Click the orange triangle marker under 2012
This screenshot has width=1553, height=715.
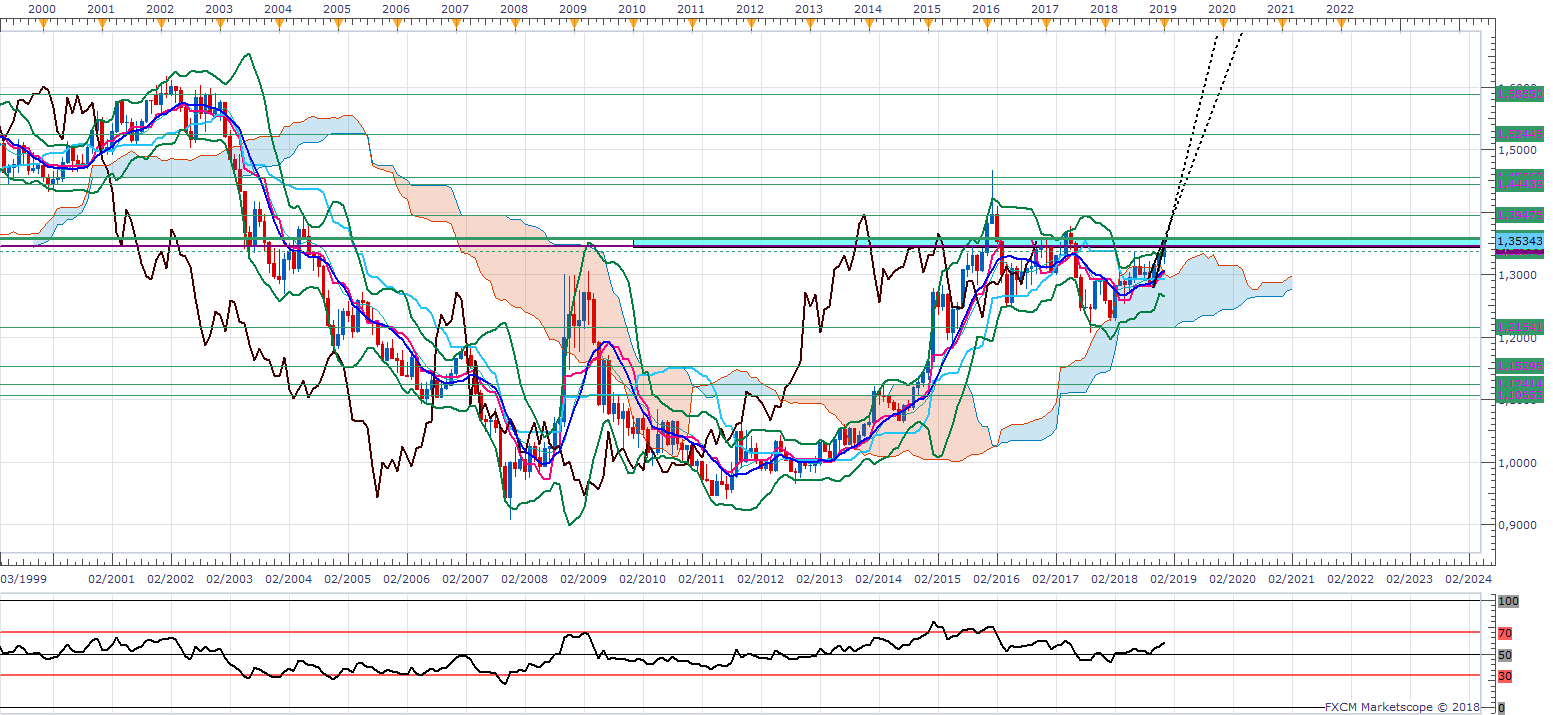click(x=750, y=25)
